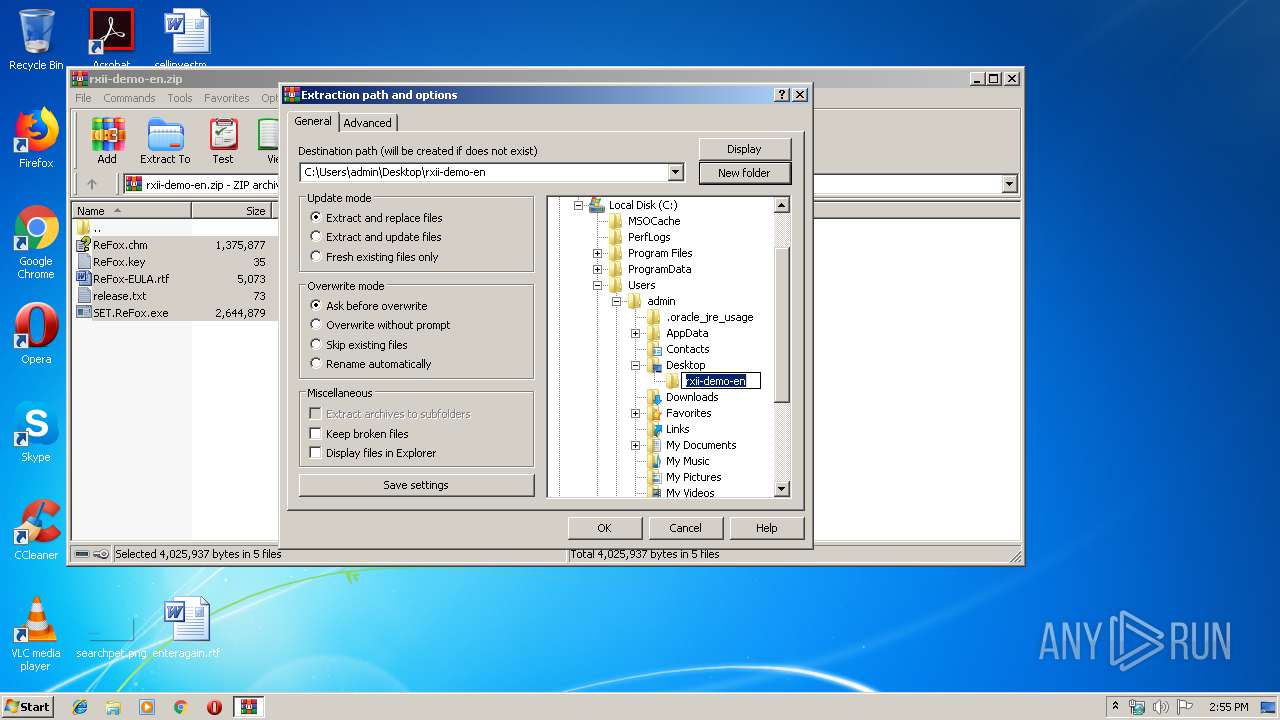Screen dimensions: 1280x720
Task: Select the SET.ReFox.exe file
Action: [130, 313]
